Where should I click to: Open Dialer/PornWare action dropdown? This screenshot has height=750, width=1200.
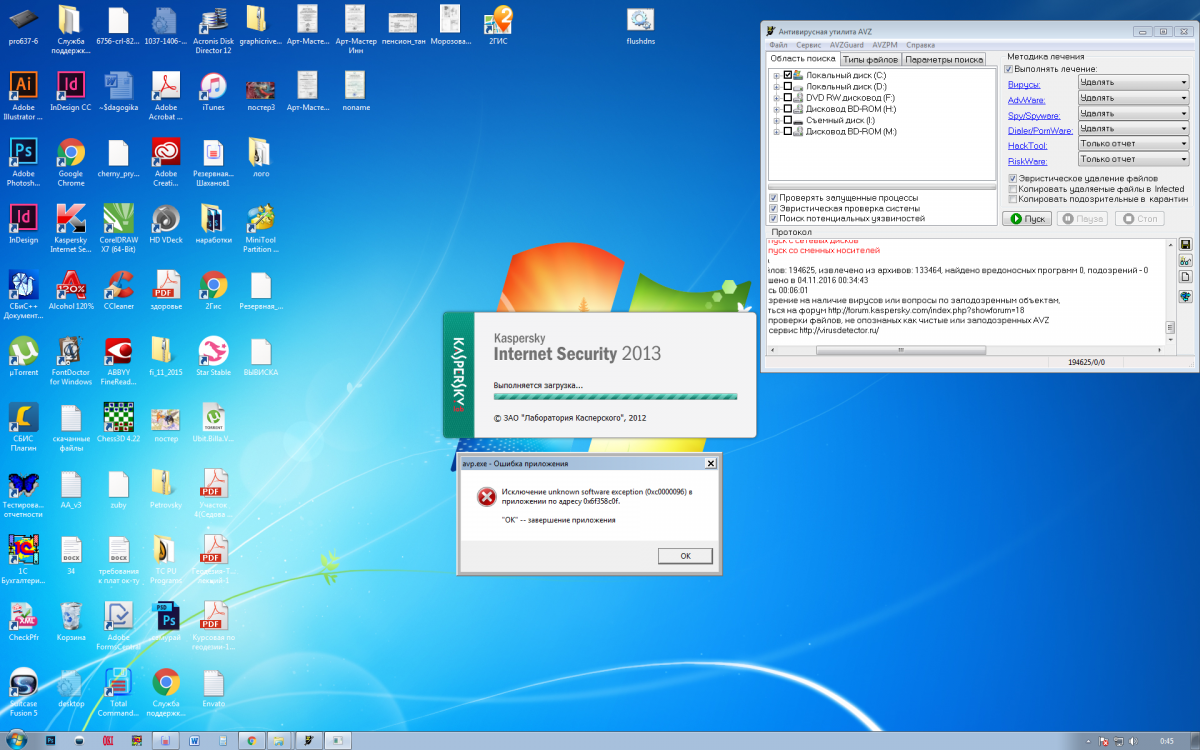(x=1133, y=128)
